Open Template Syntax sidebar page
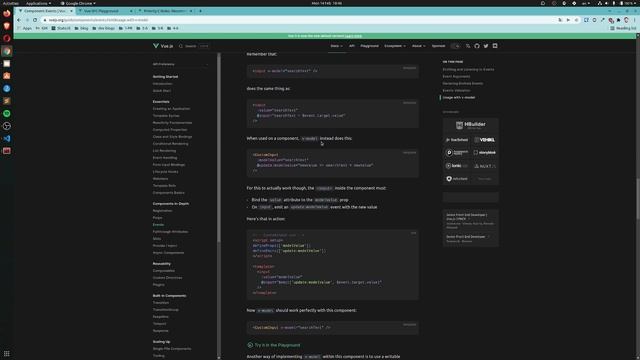This screenshot has width=640, height=360. (166, 116)
